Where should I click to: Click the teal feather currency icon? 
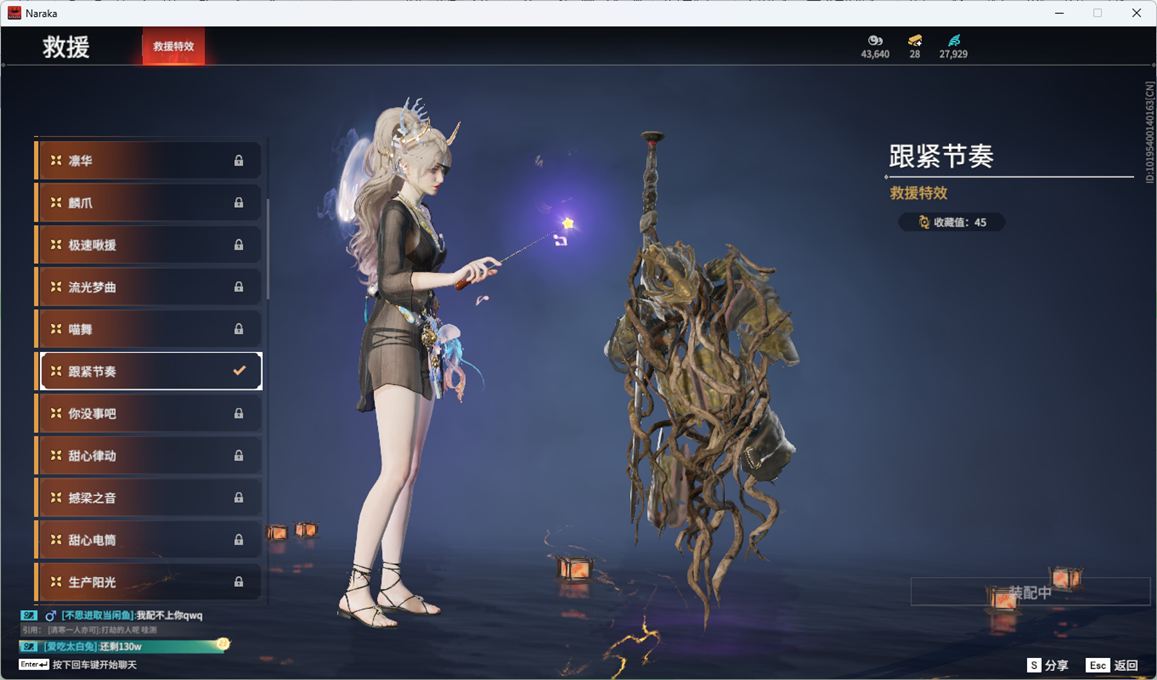954,40
